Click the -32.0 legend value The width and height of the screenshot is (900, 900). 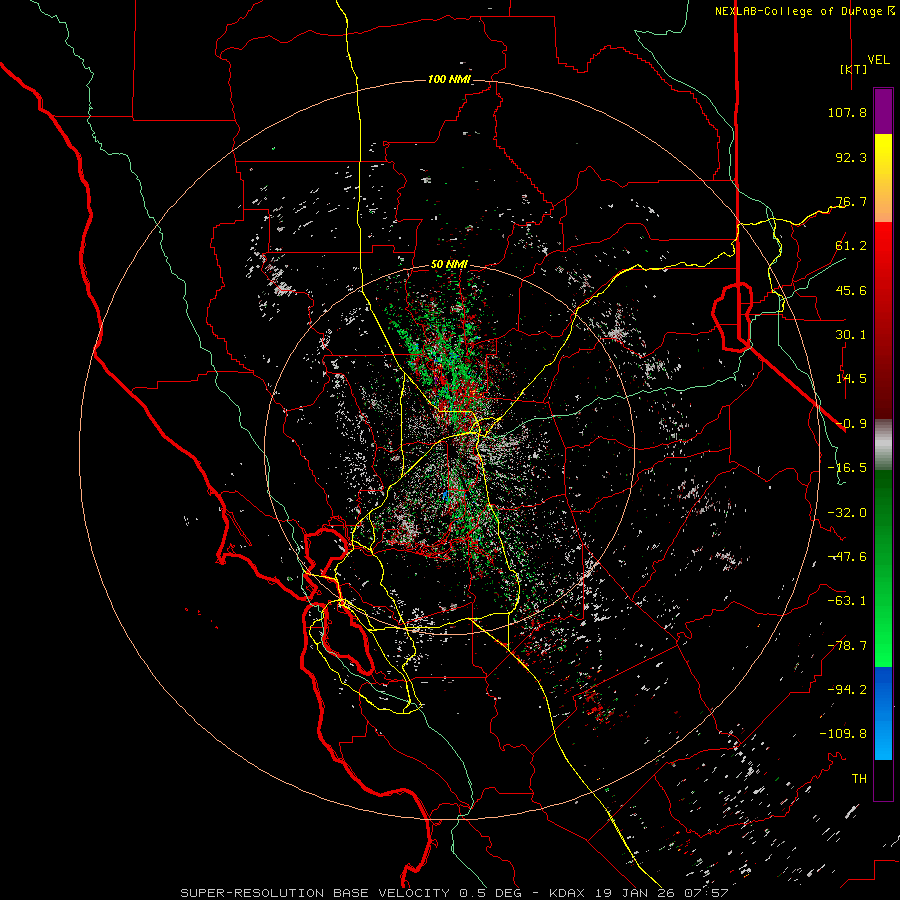point(847,513)
